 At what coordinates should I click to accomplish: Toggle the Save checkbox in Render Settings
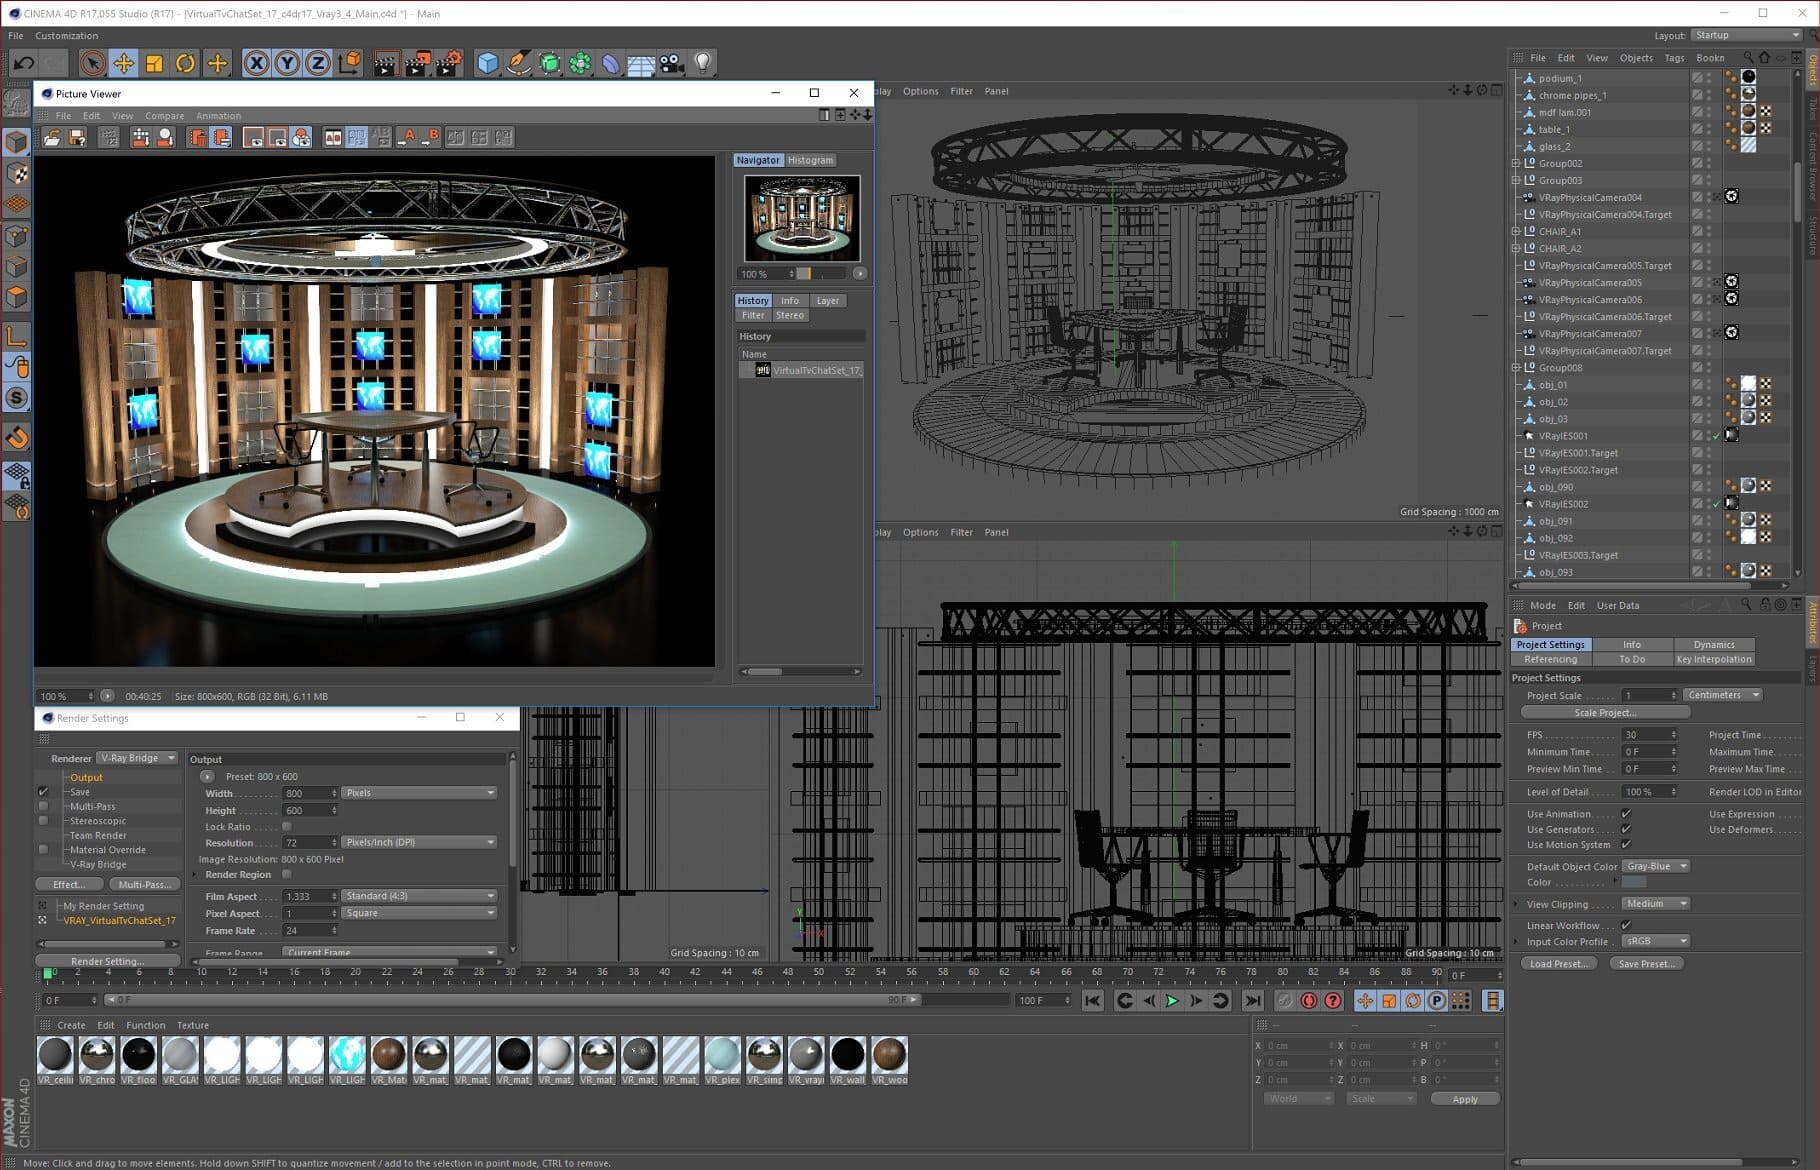tap(43, 792)
